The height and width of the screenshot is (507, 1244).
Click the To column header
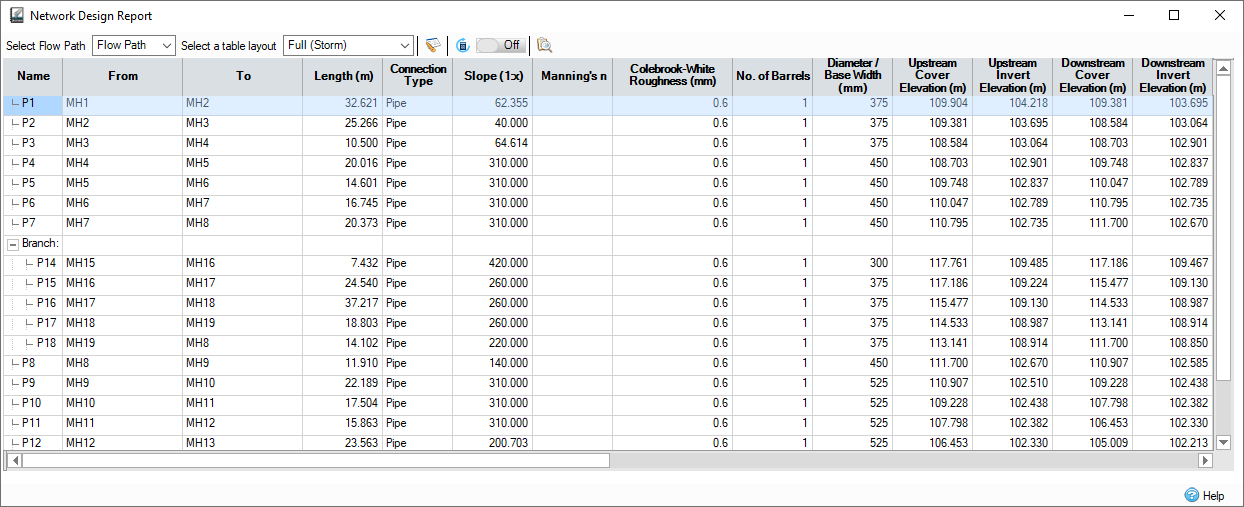pyautogui.click(x=243, y=76)
